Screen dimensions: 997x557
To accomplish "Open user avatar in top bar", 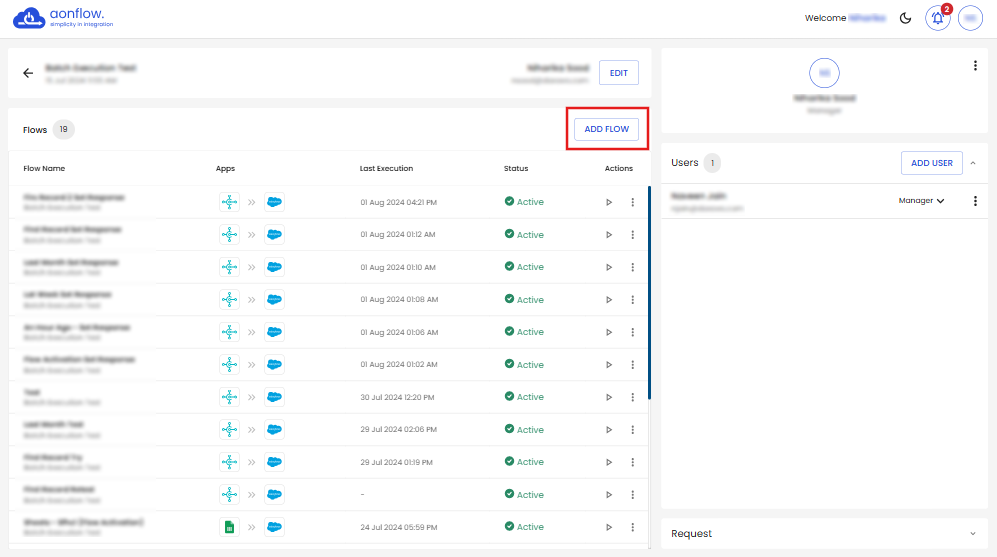I will pos(970,18).
